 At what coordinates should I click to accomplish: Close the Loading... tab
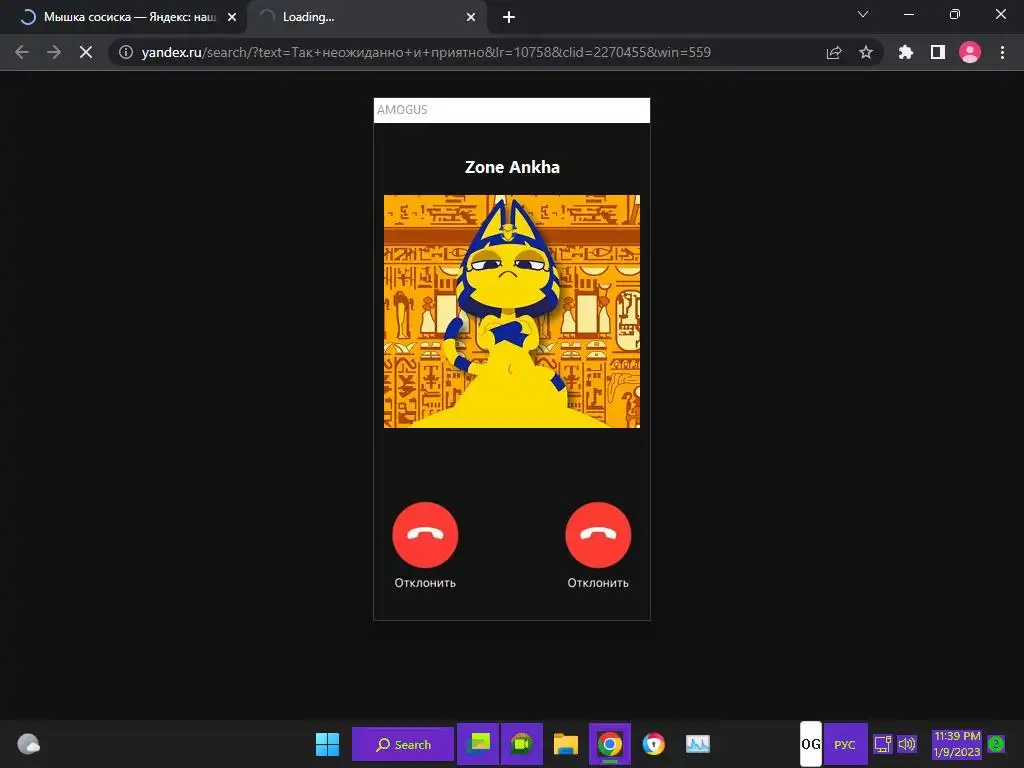click(471, 18)
